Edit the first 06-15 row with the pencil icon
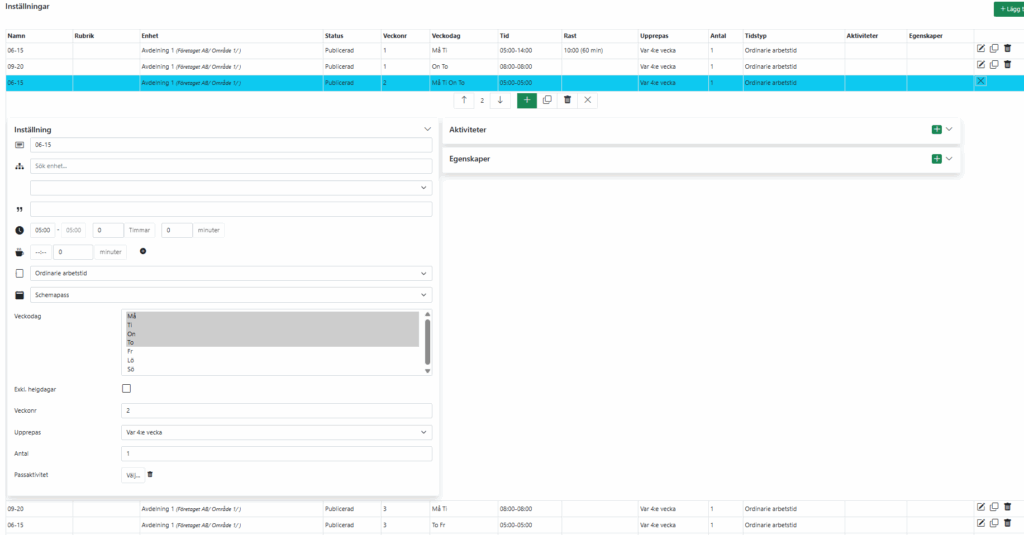 point(981,48)
